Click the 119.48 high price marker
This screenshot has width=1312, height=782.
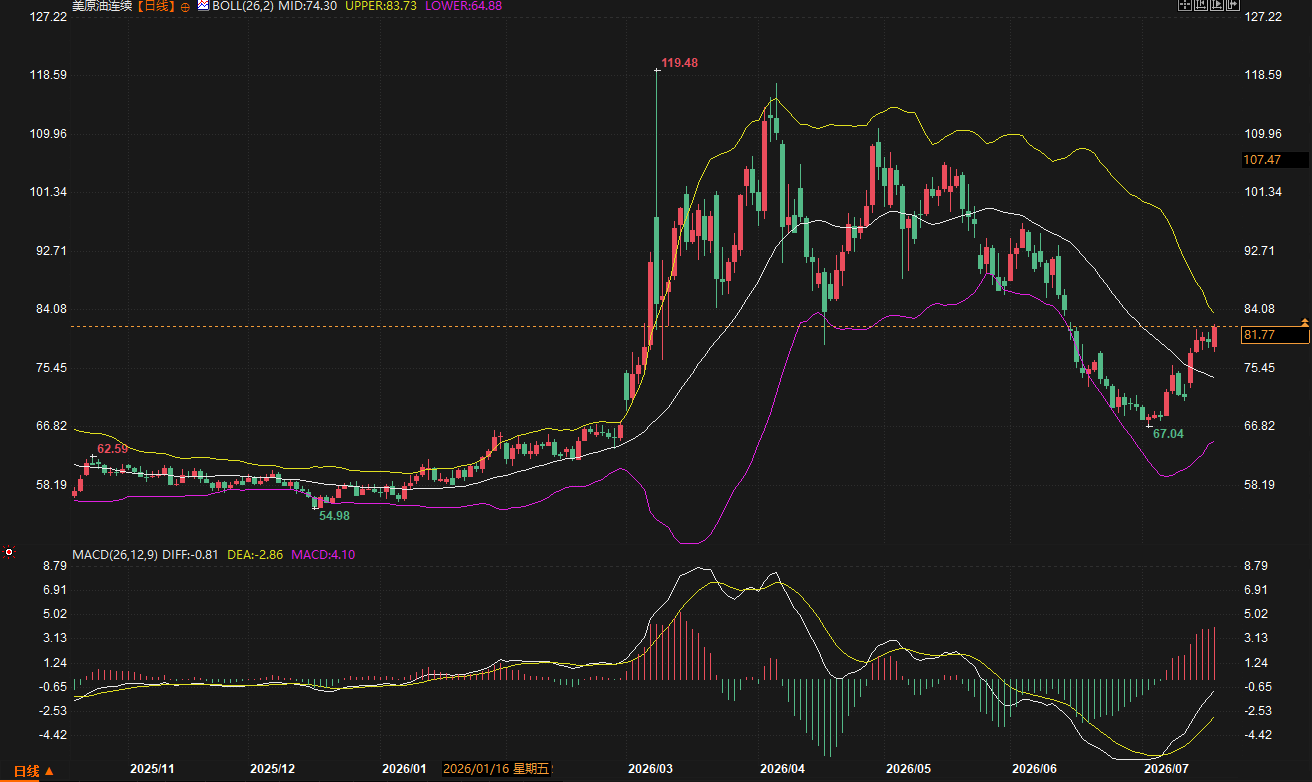pyautogui.click(x=679, y=63)
